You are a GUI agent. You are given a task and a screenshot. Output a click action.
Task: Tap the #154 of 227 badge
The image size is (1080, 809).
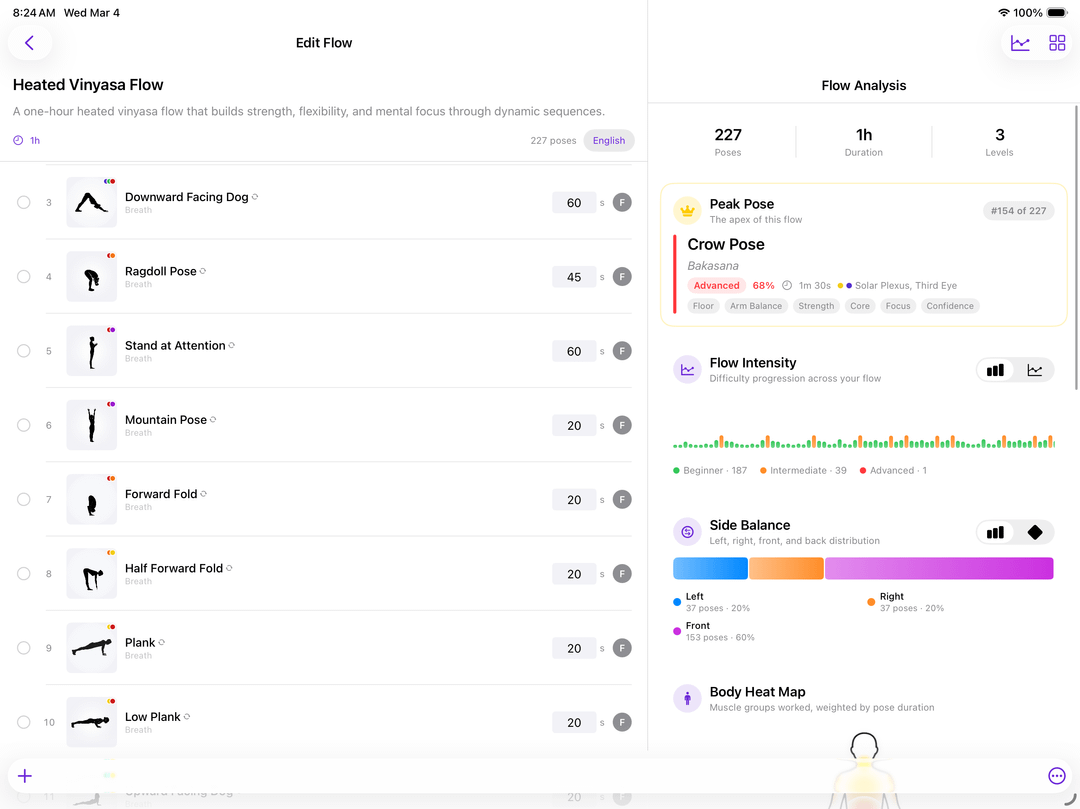click(1018, 211)
